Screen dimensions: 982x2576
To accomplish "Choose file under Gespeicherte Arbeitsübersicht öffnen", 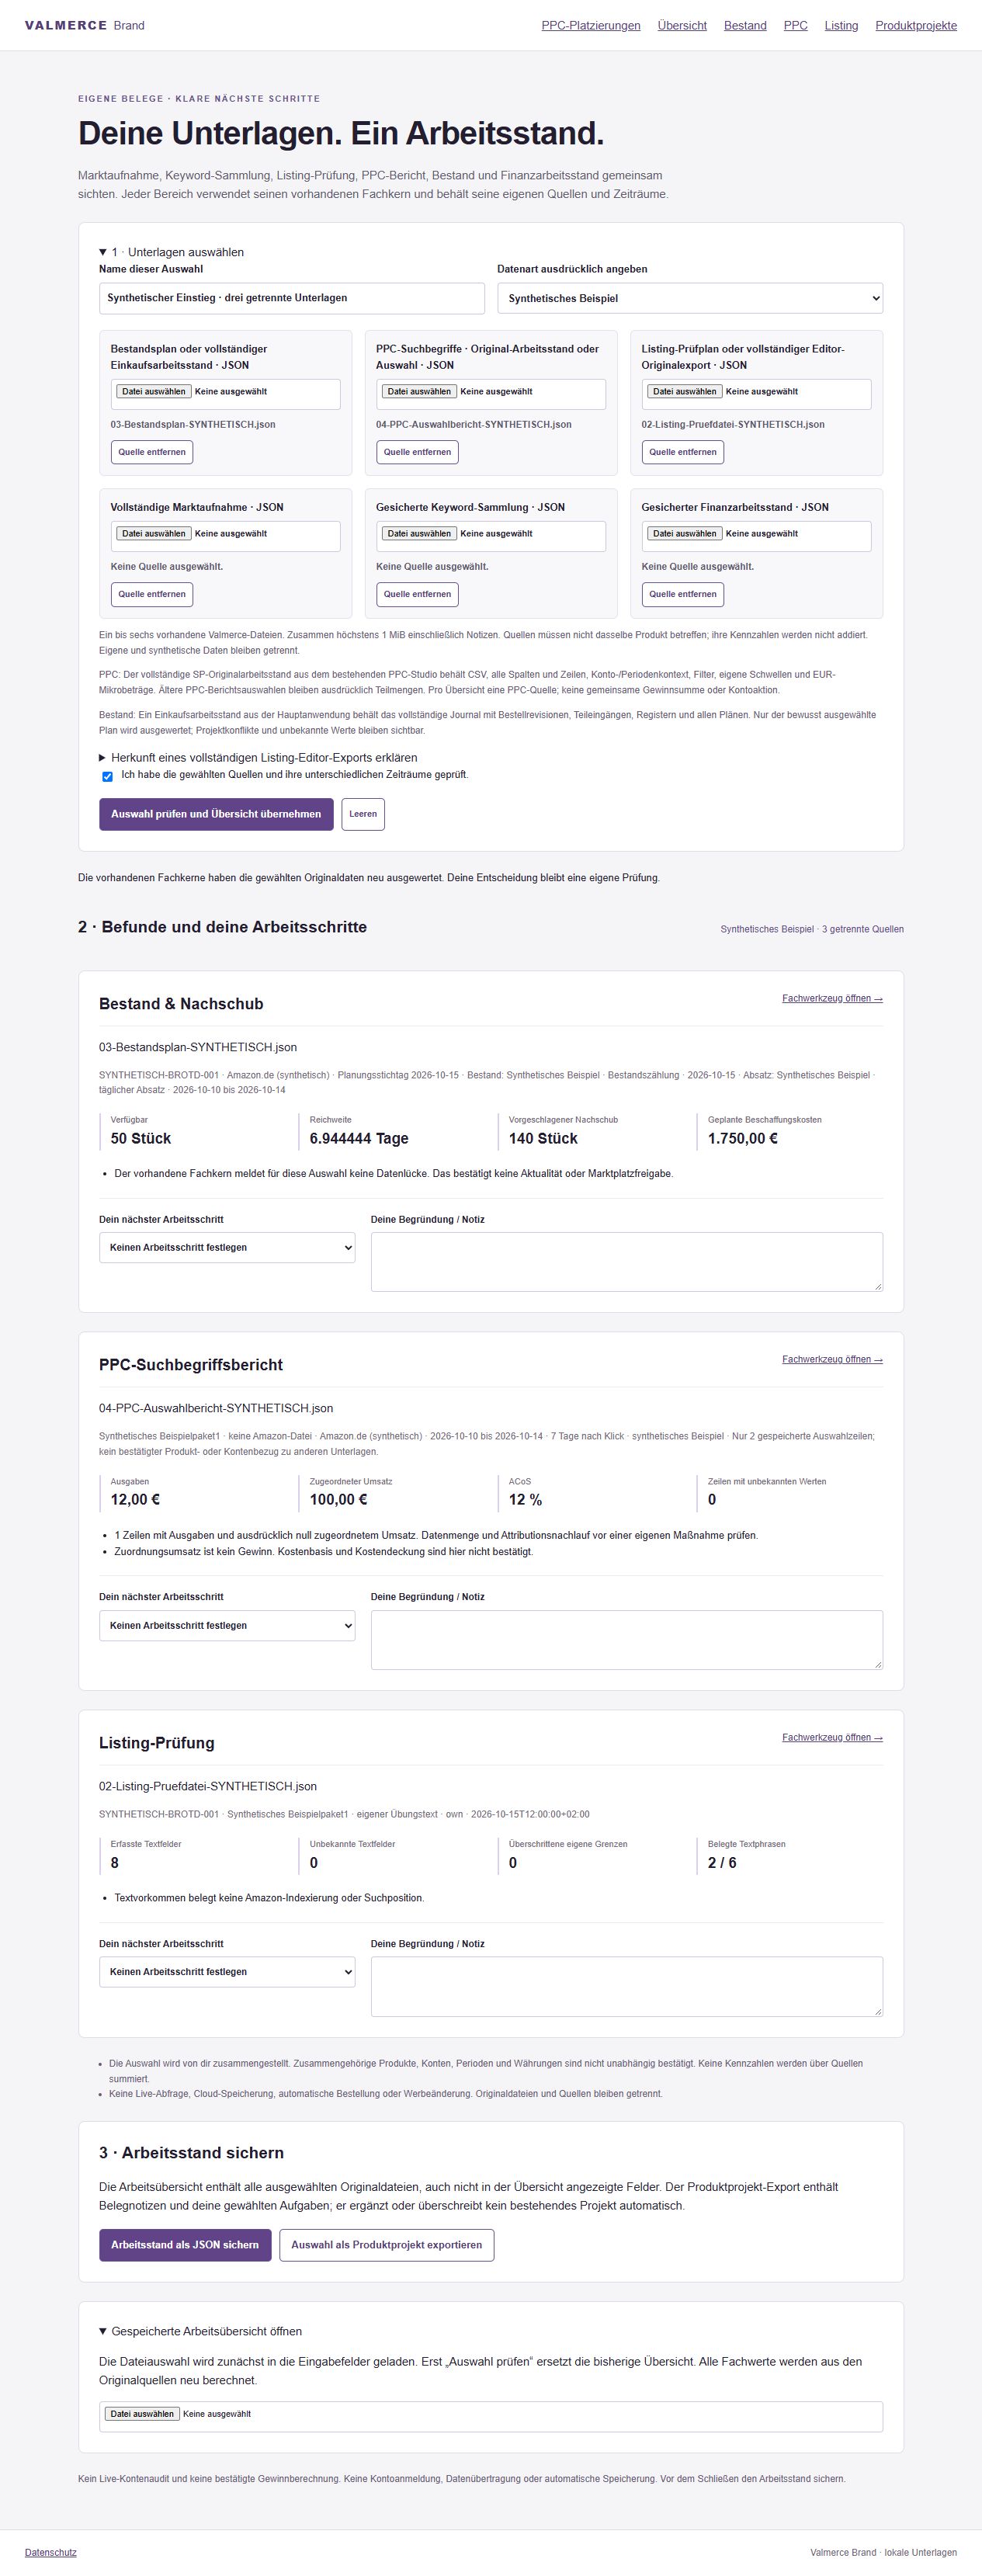I will 142,2414.
